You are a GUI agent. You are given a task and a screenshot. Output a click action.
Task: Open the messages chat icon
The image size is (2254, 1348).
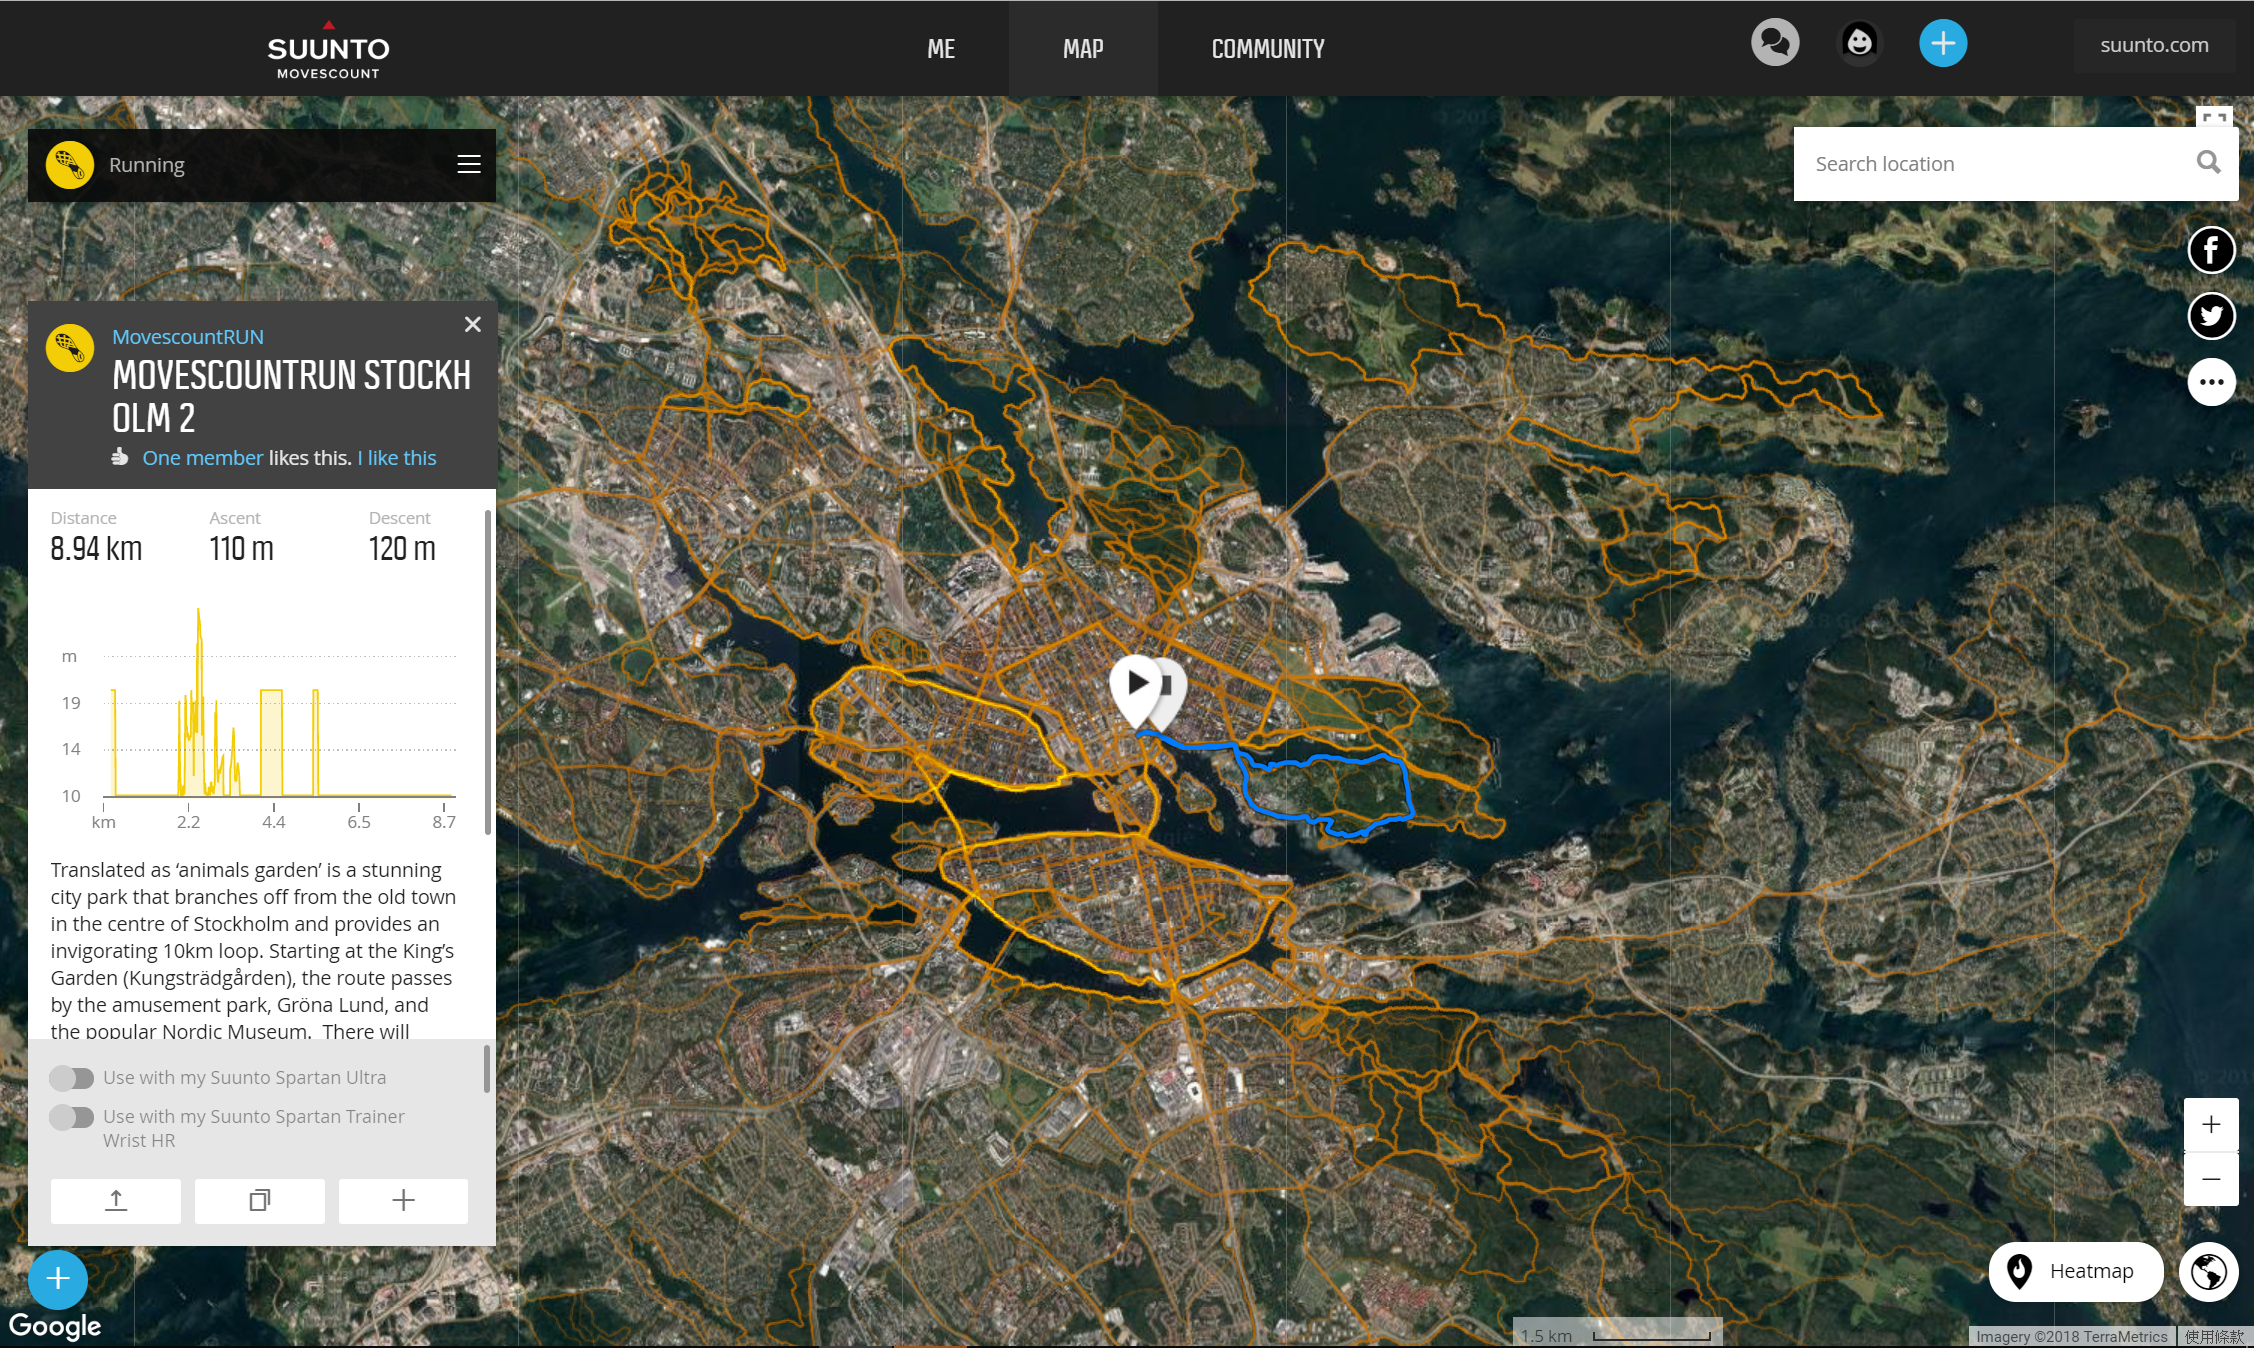(1775, 43)
